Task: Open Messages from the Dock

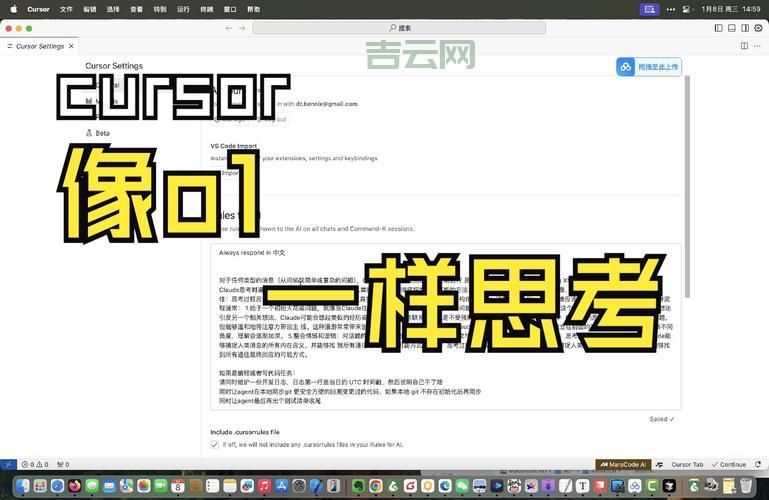Action: [x=92, y=486]
